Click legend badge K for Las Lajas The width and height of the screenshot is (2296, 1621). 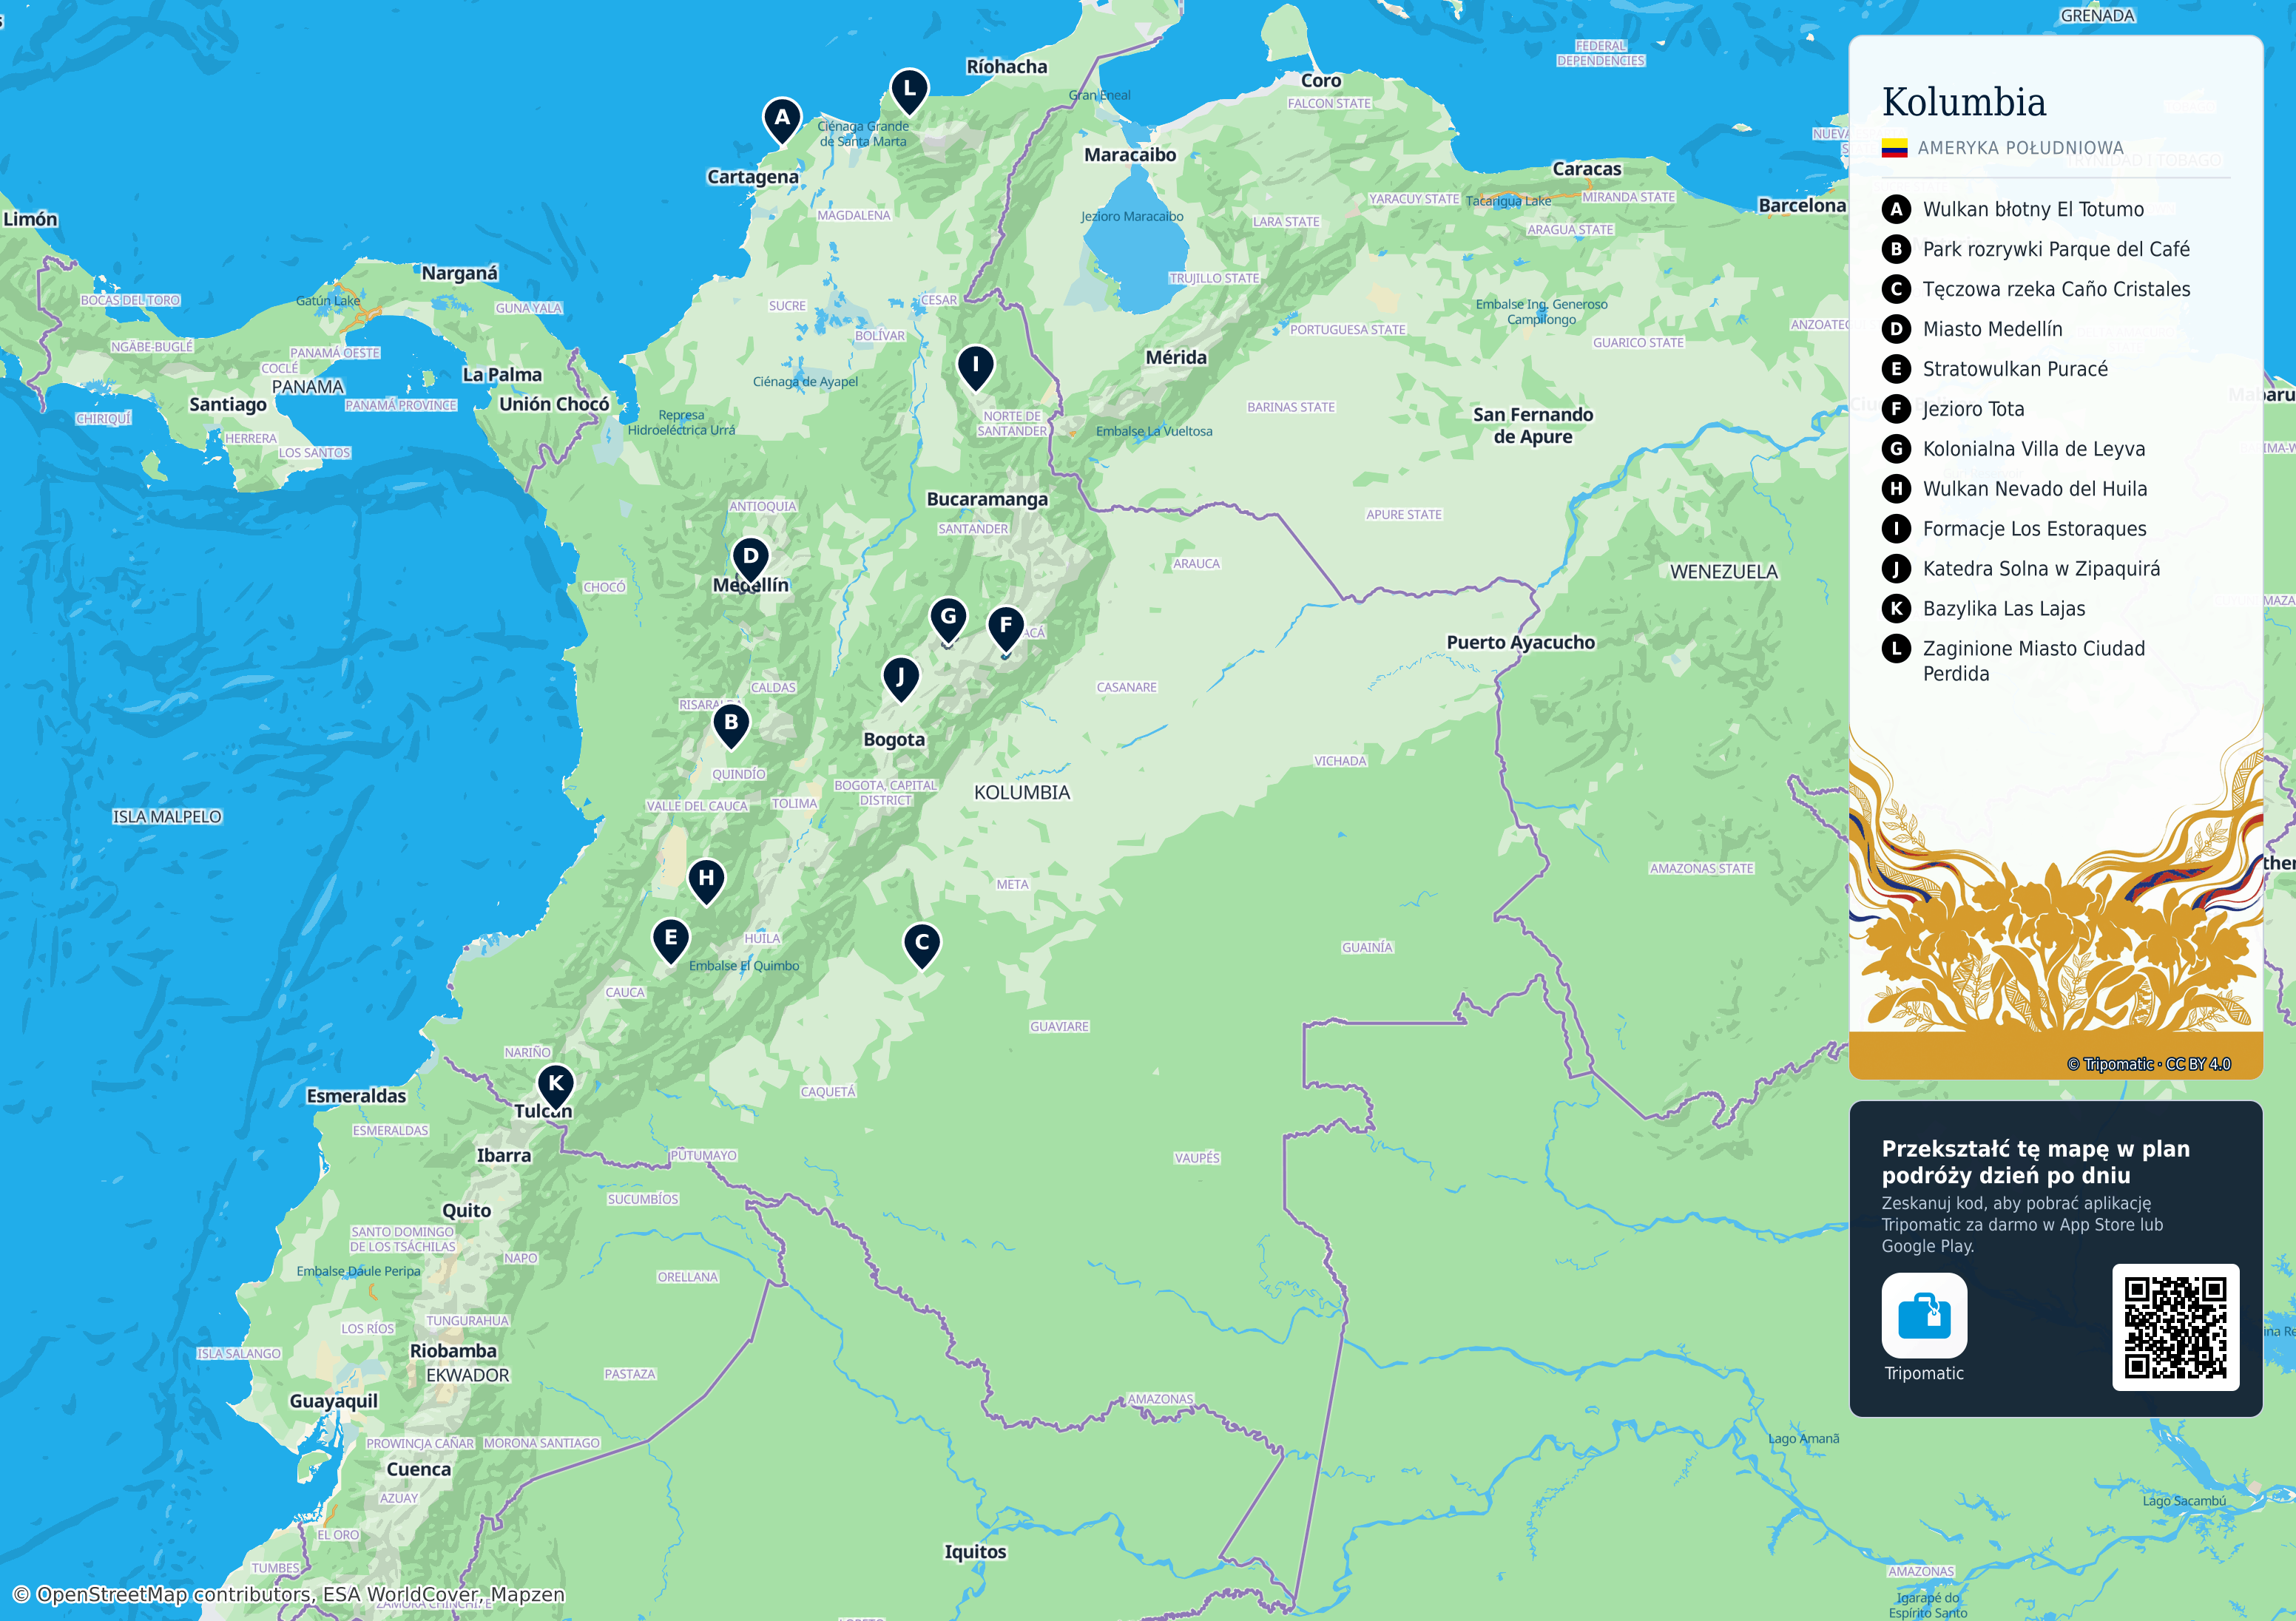coord(1896,608)
